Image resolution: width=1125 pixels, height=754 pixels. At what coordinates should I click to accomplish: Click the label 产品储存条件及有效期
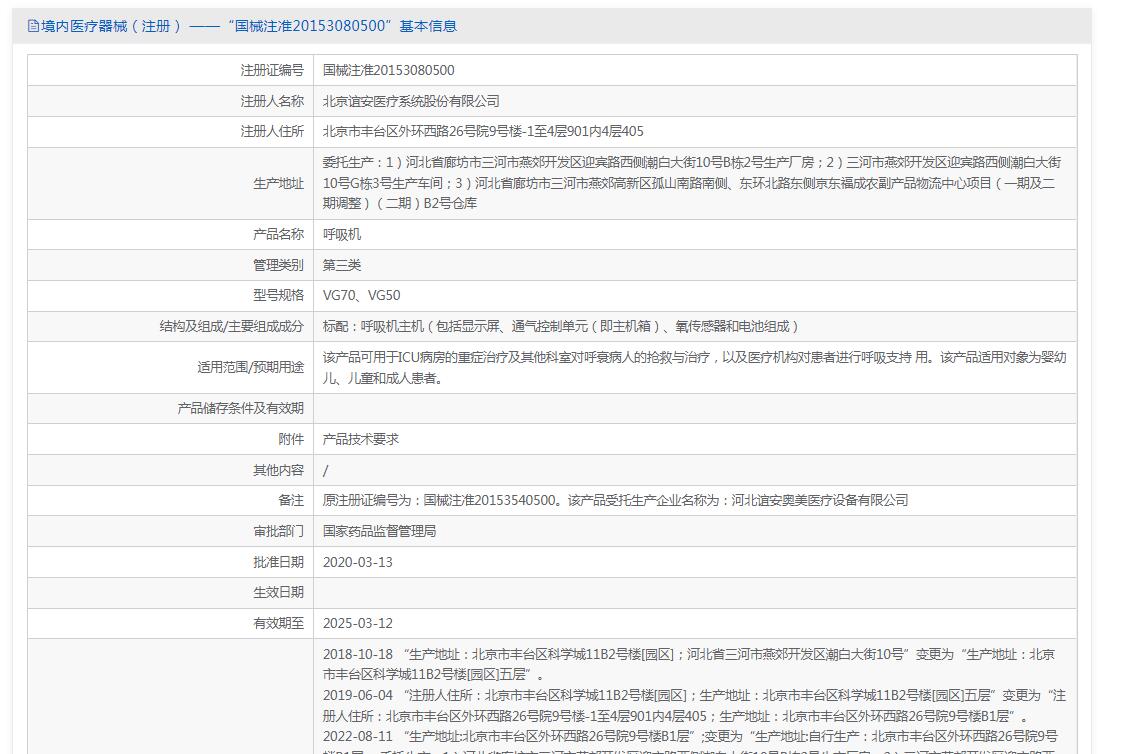tap(240, 408)
